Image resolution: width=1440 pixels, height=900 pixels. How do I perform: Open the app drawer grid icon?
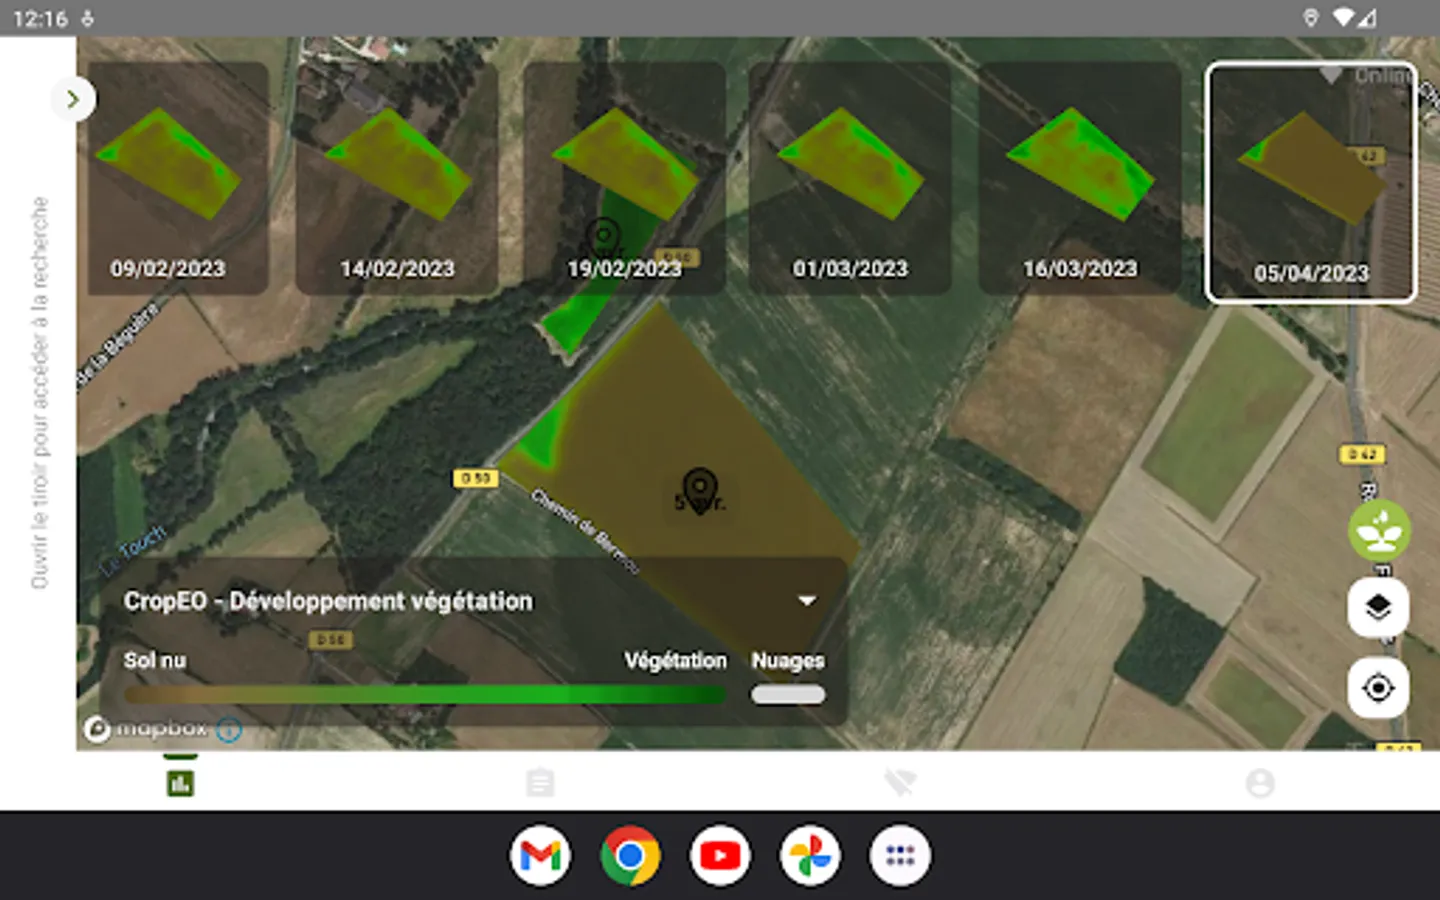(900, 856)
